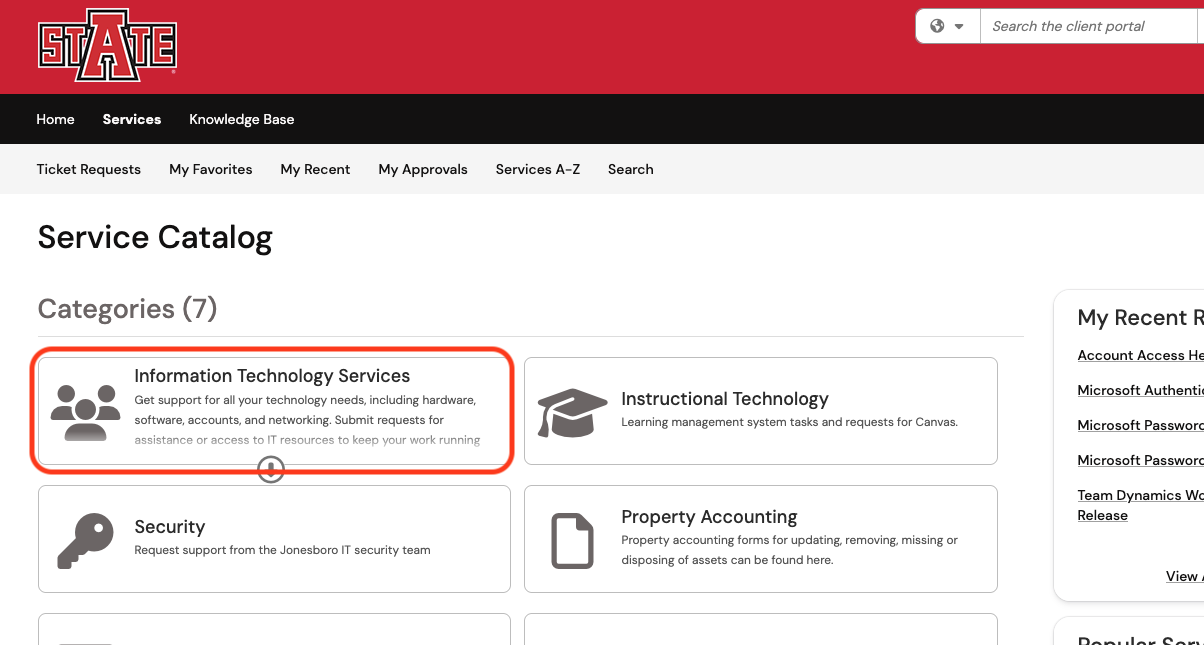Select the My Favorites tab

point(211,169)
